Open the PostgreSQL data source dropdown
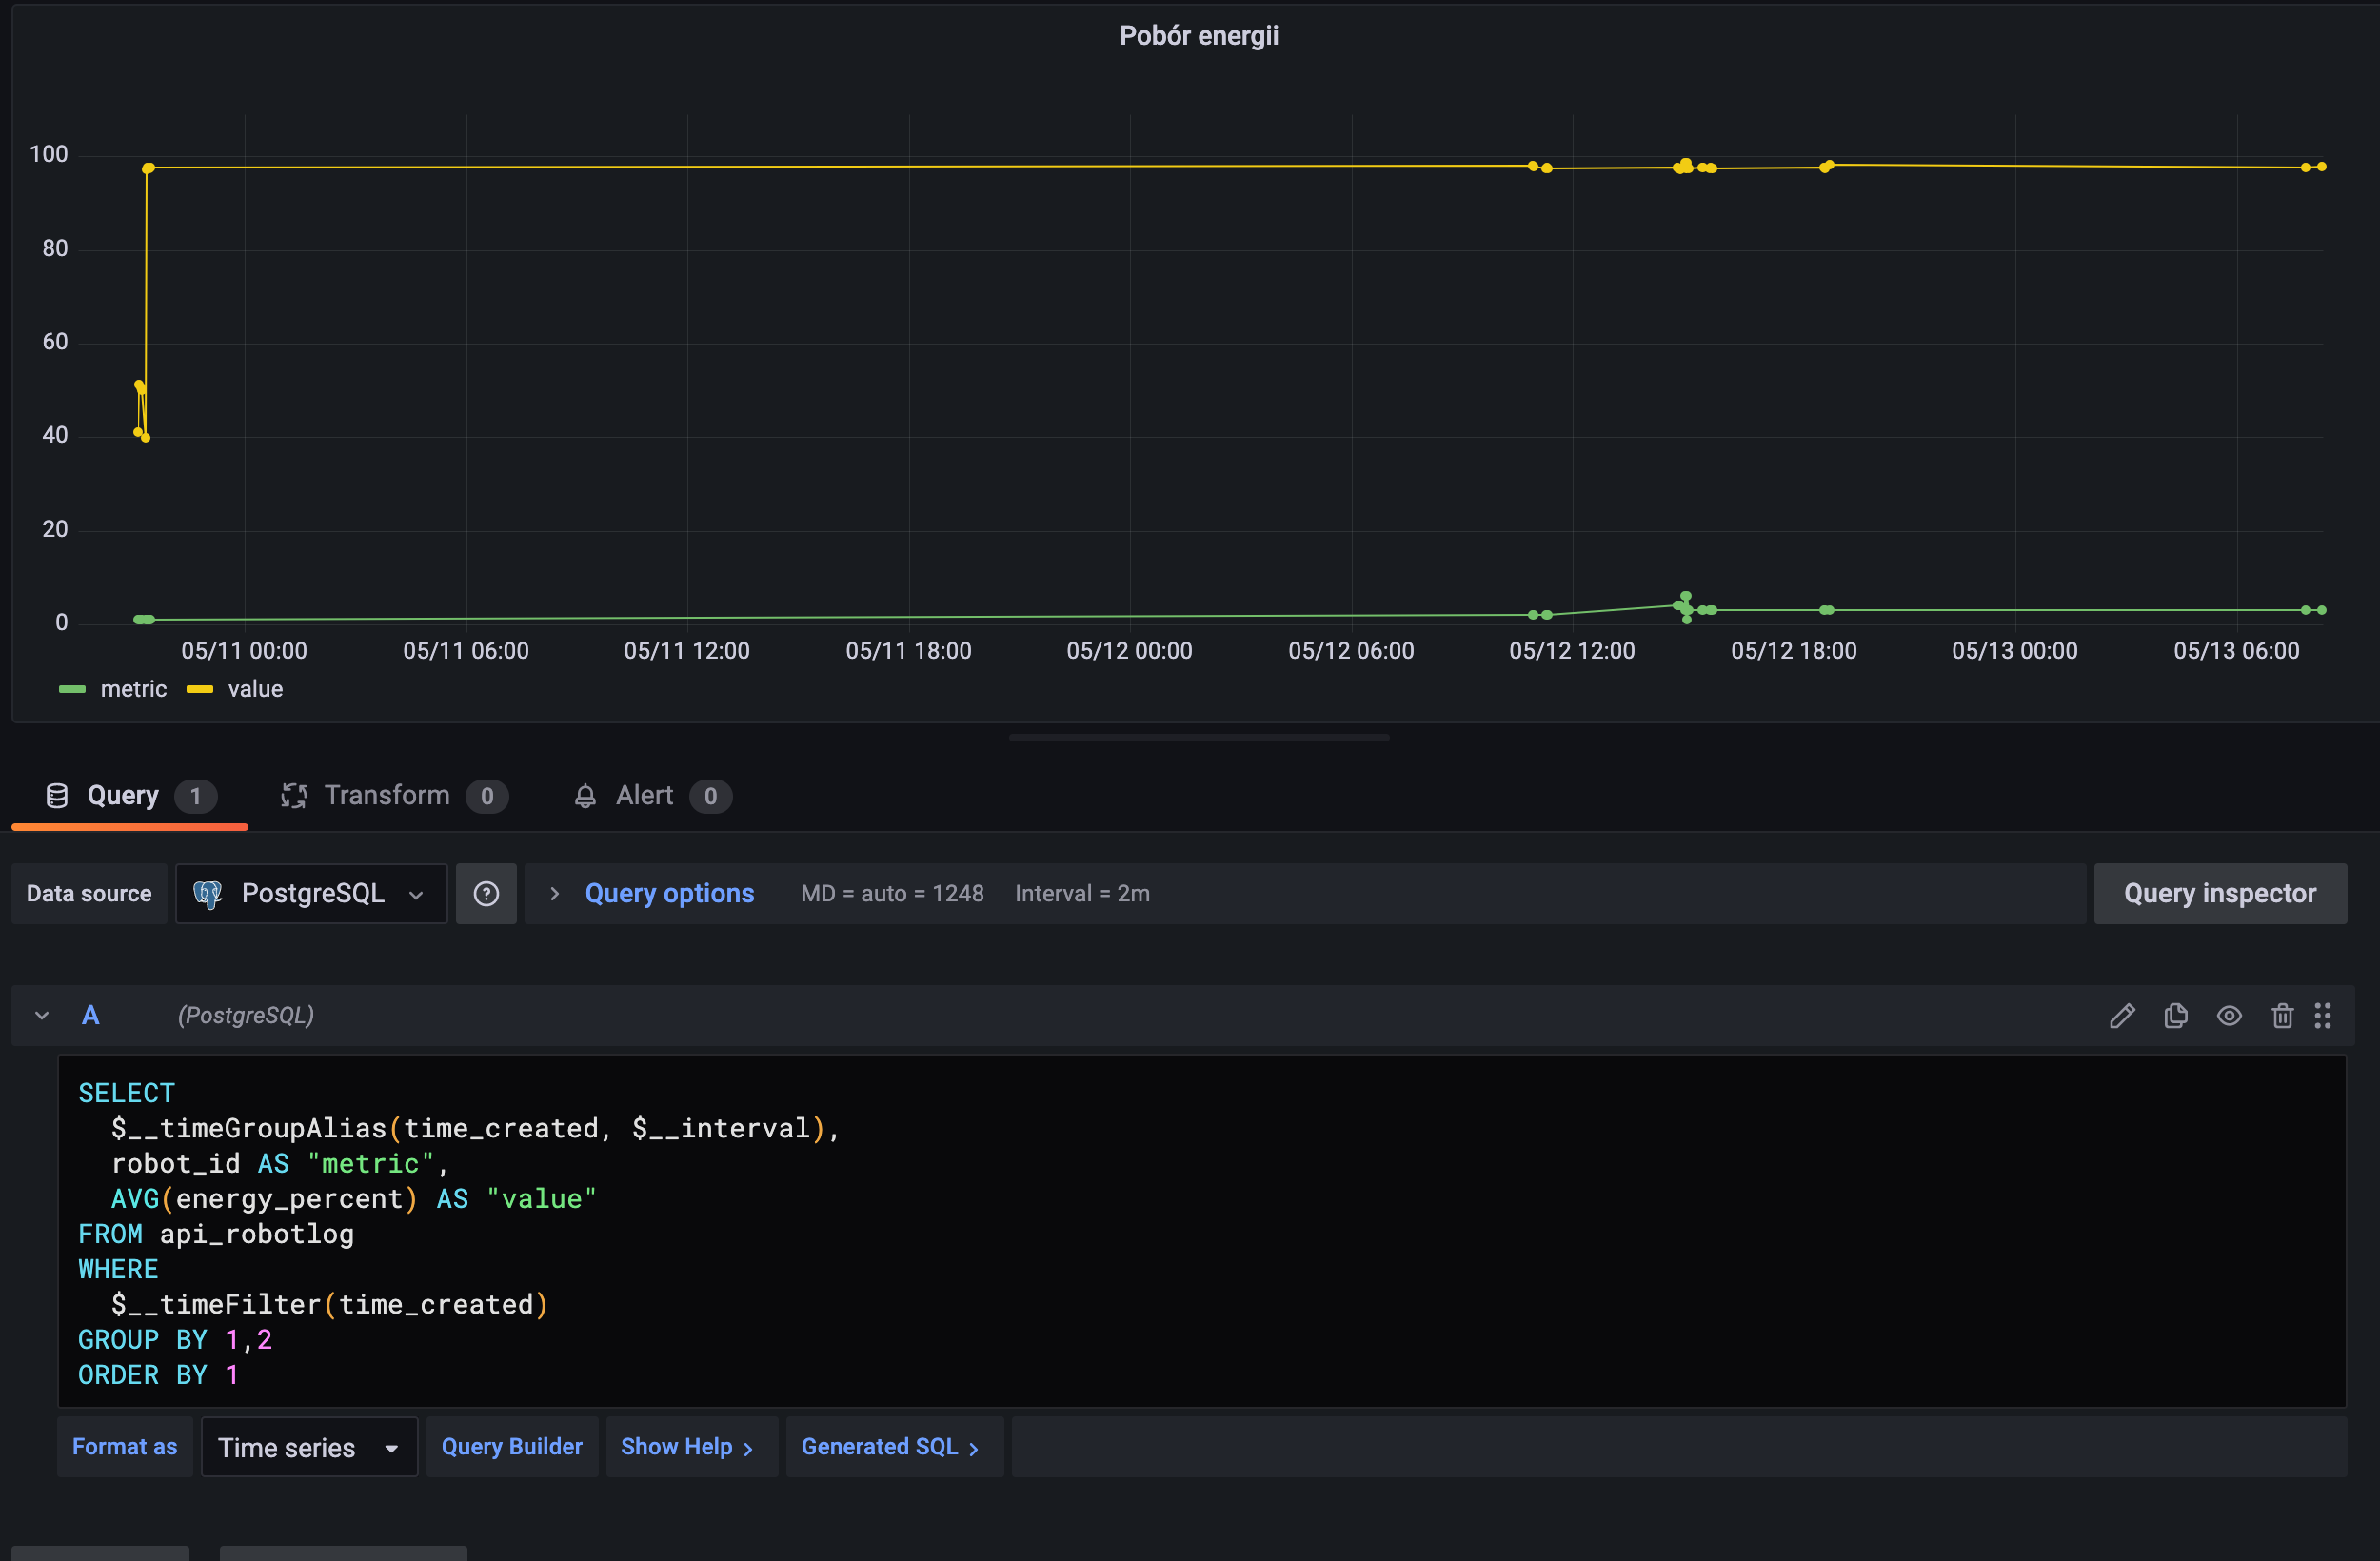Screen dimensions: 2380x1561 point(311,894)
